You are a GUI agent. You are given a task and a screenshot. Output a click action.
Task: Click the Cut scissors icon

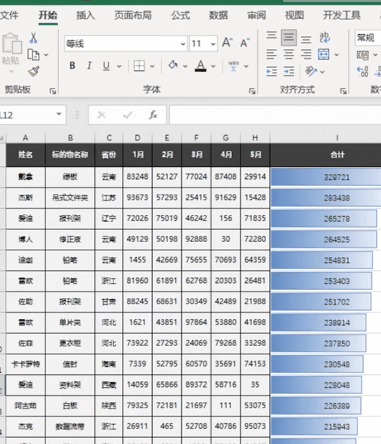tap(33, 38)
